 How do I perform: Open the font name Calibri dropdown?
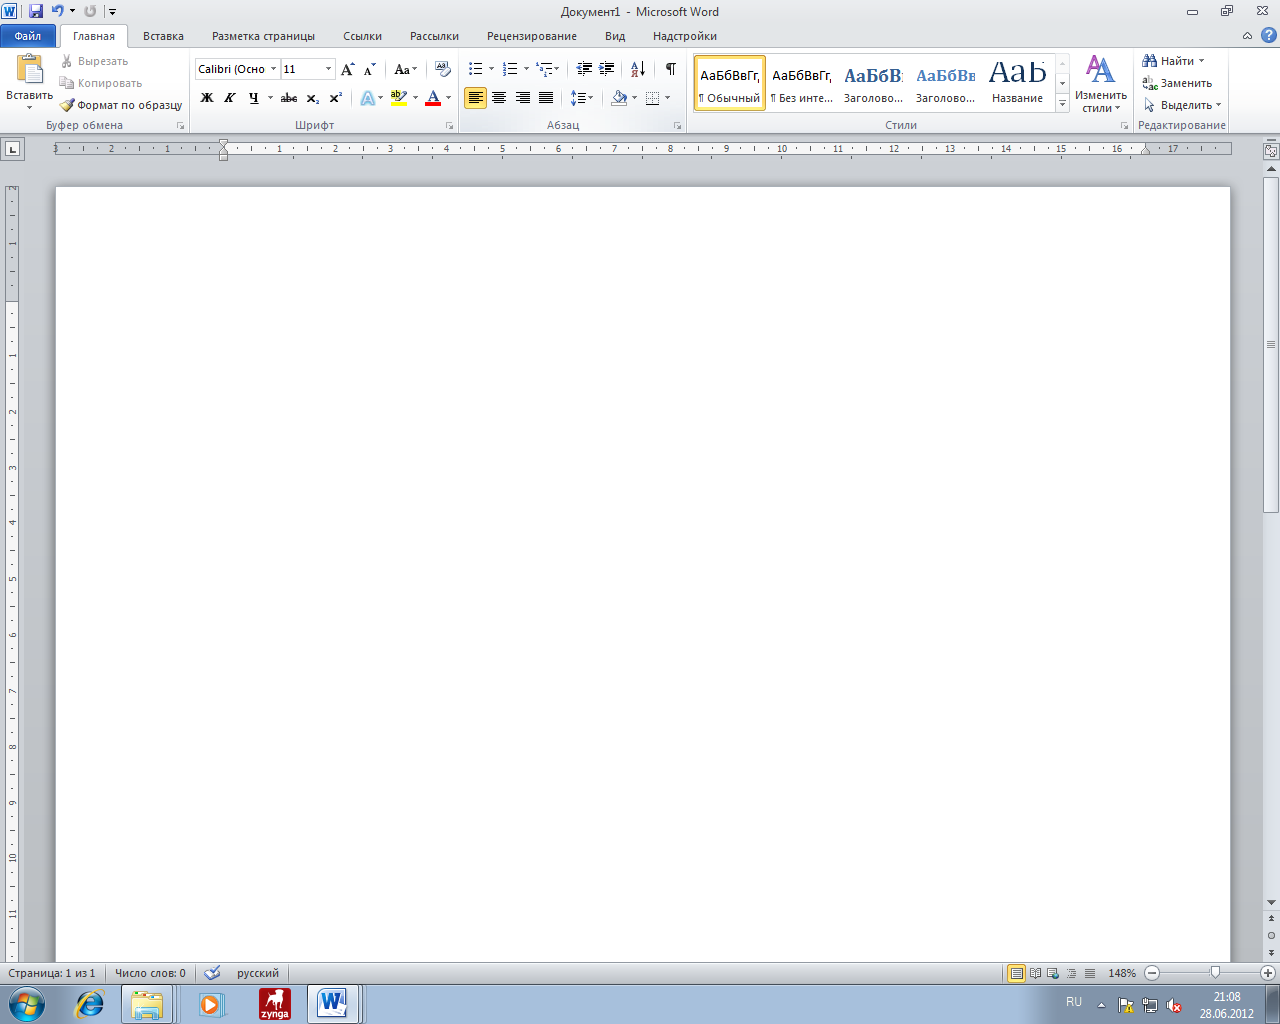[x=273, y=69]
